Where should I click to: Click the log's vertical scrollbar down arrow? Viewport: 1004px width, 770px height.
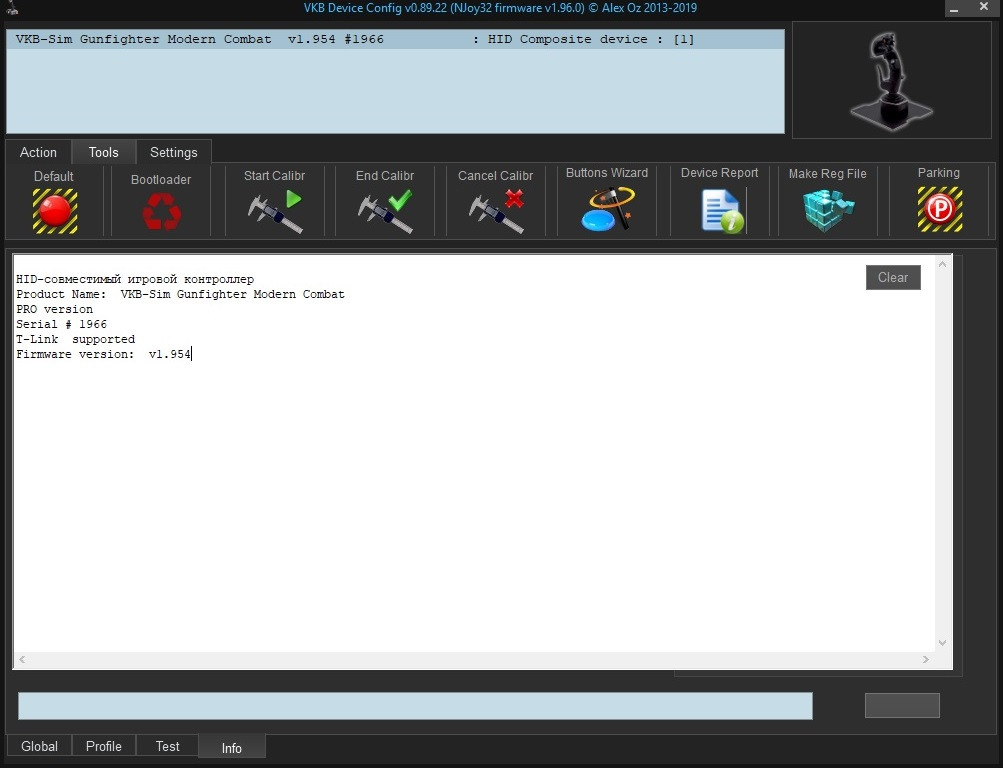point(942,643)
